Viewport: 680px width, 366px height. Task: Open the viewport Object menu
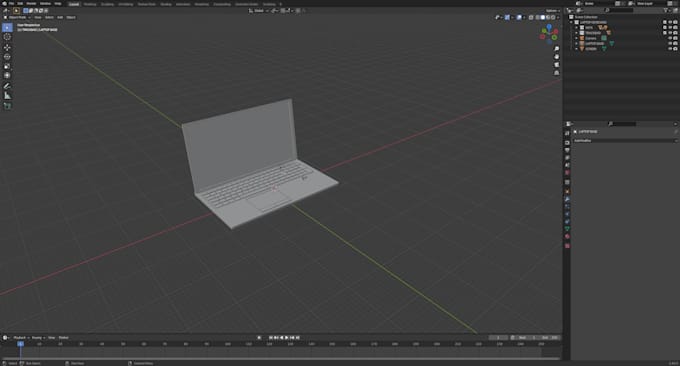click(71, 17)
